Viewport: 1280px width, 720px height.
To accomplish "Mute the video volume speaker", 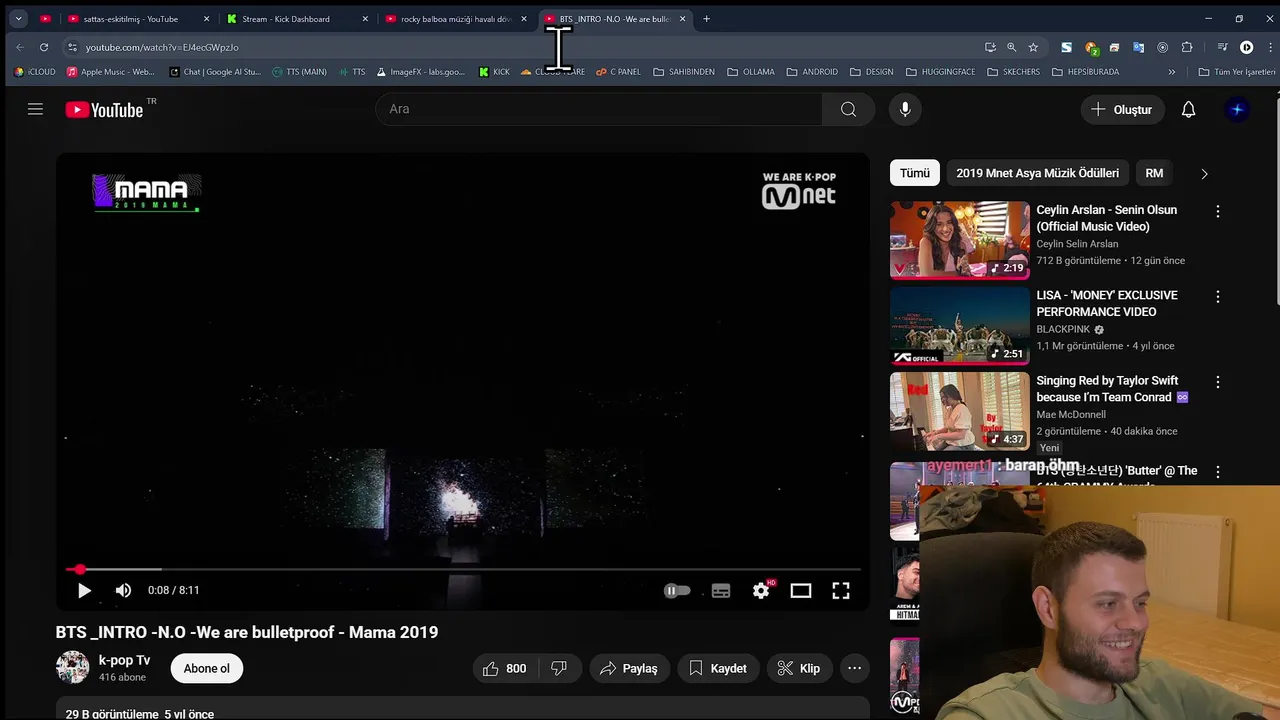I will 123,591.
